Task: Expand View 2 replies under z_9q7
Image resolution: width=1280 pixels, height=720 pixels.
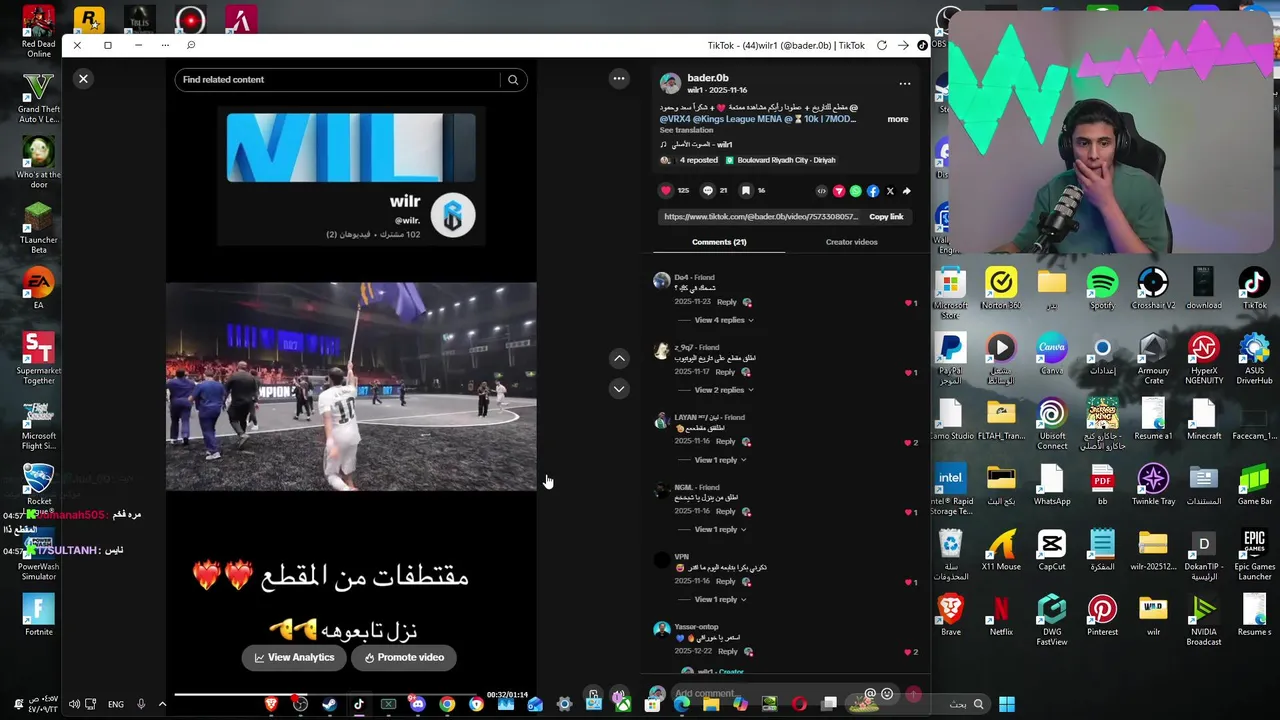Action: (723, 390)
